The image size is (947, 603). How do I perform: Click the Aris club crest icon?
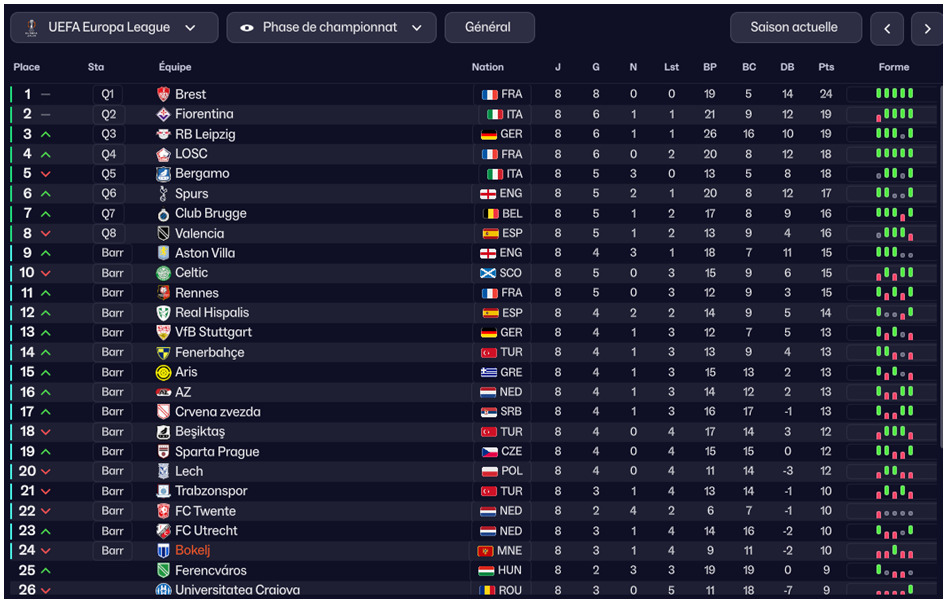click(x=164, y=372)
